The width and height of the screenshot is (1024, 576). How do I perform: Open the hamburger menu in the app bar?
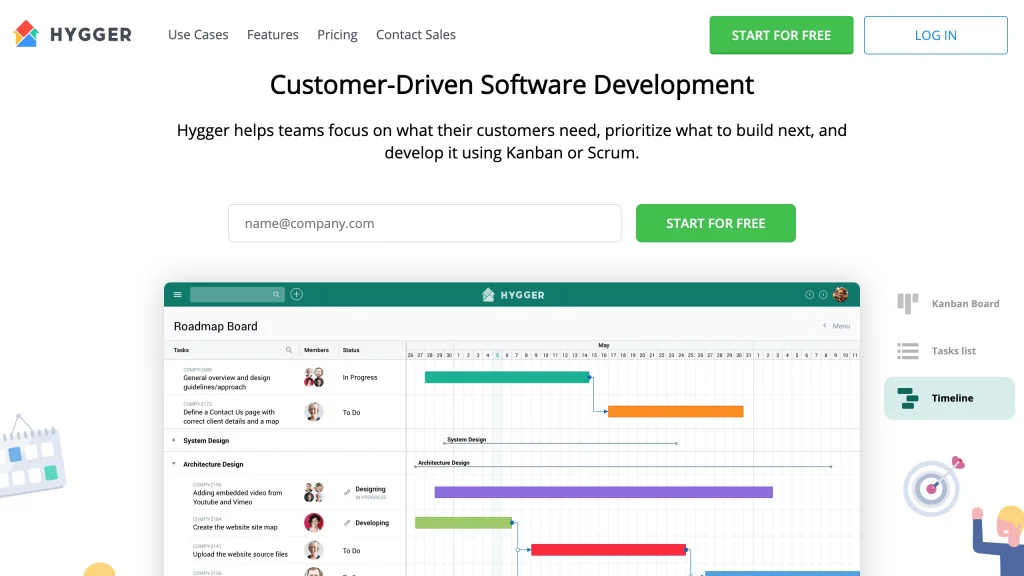(x=178, y=295)
